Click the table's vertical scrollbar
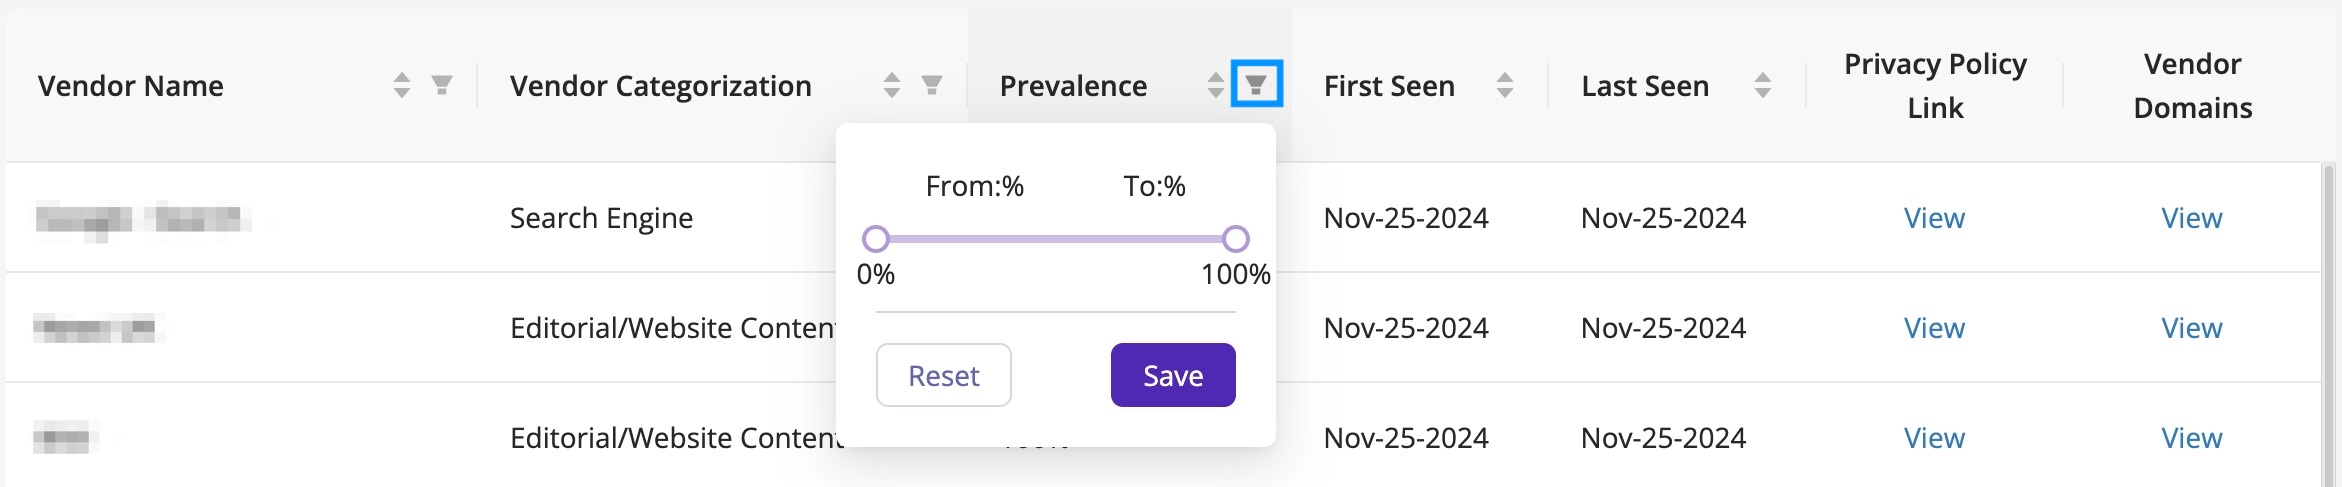This screenshot has width=2342, height=487. (2329, 325)
